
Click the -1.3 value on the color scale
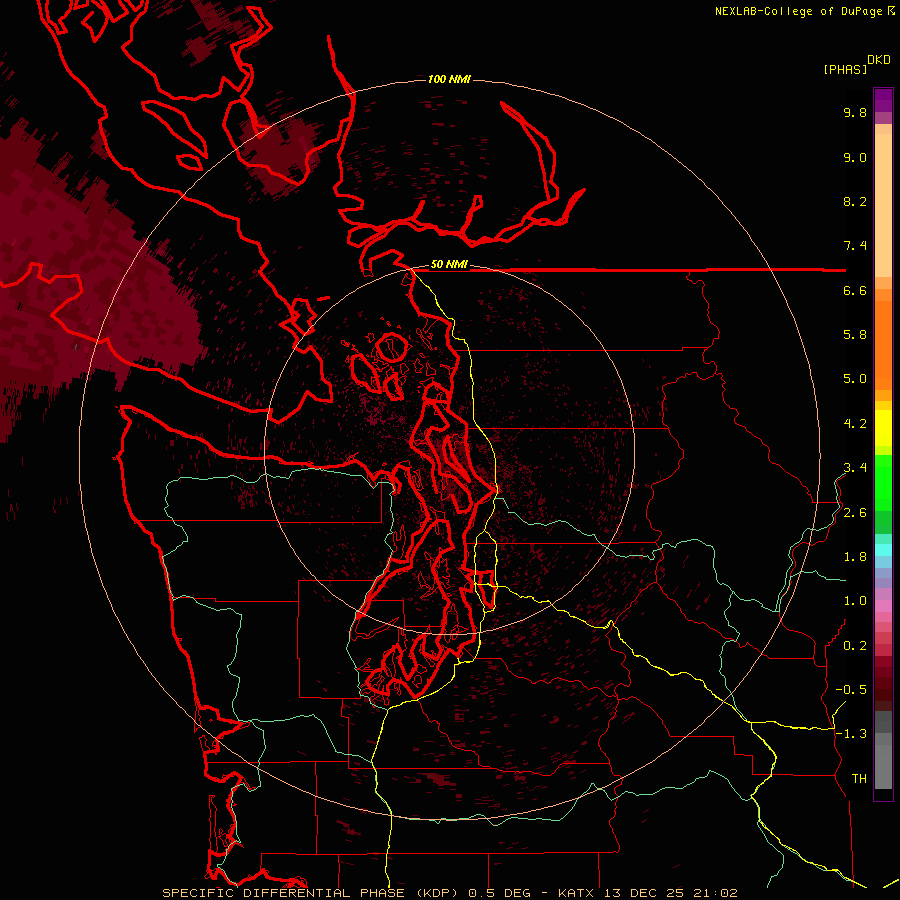pos(851,734)
